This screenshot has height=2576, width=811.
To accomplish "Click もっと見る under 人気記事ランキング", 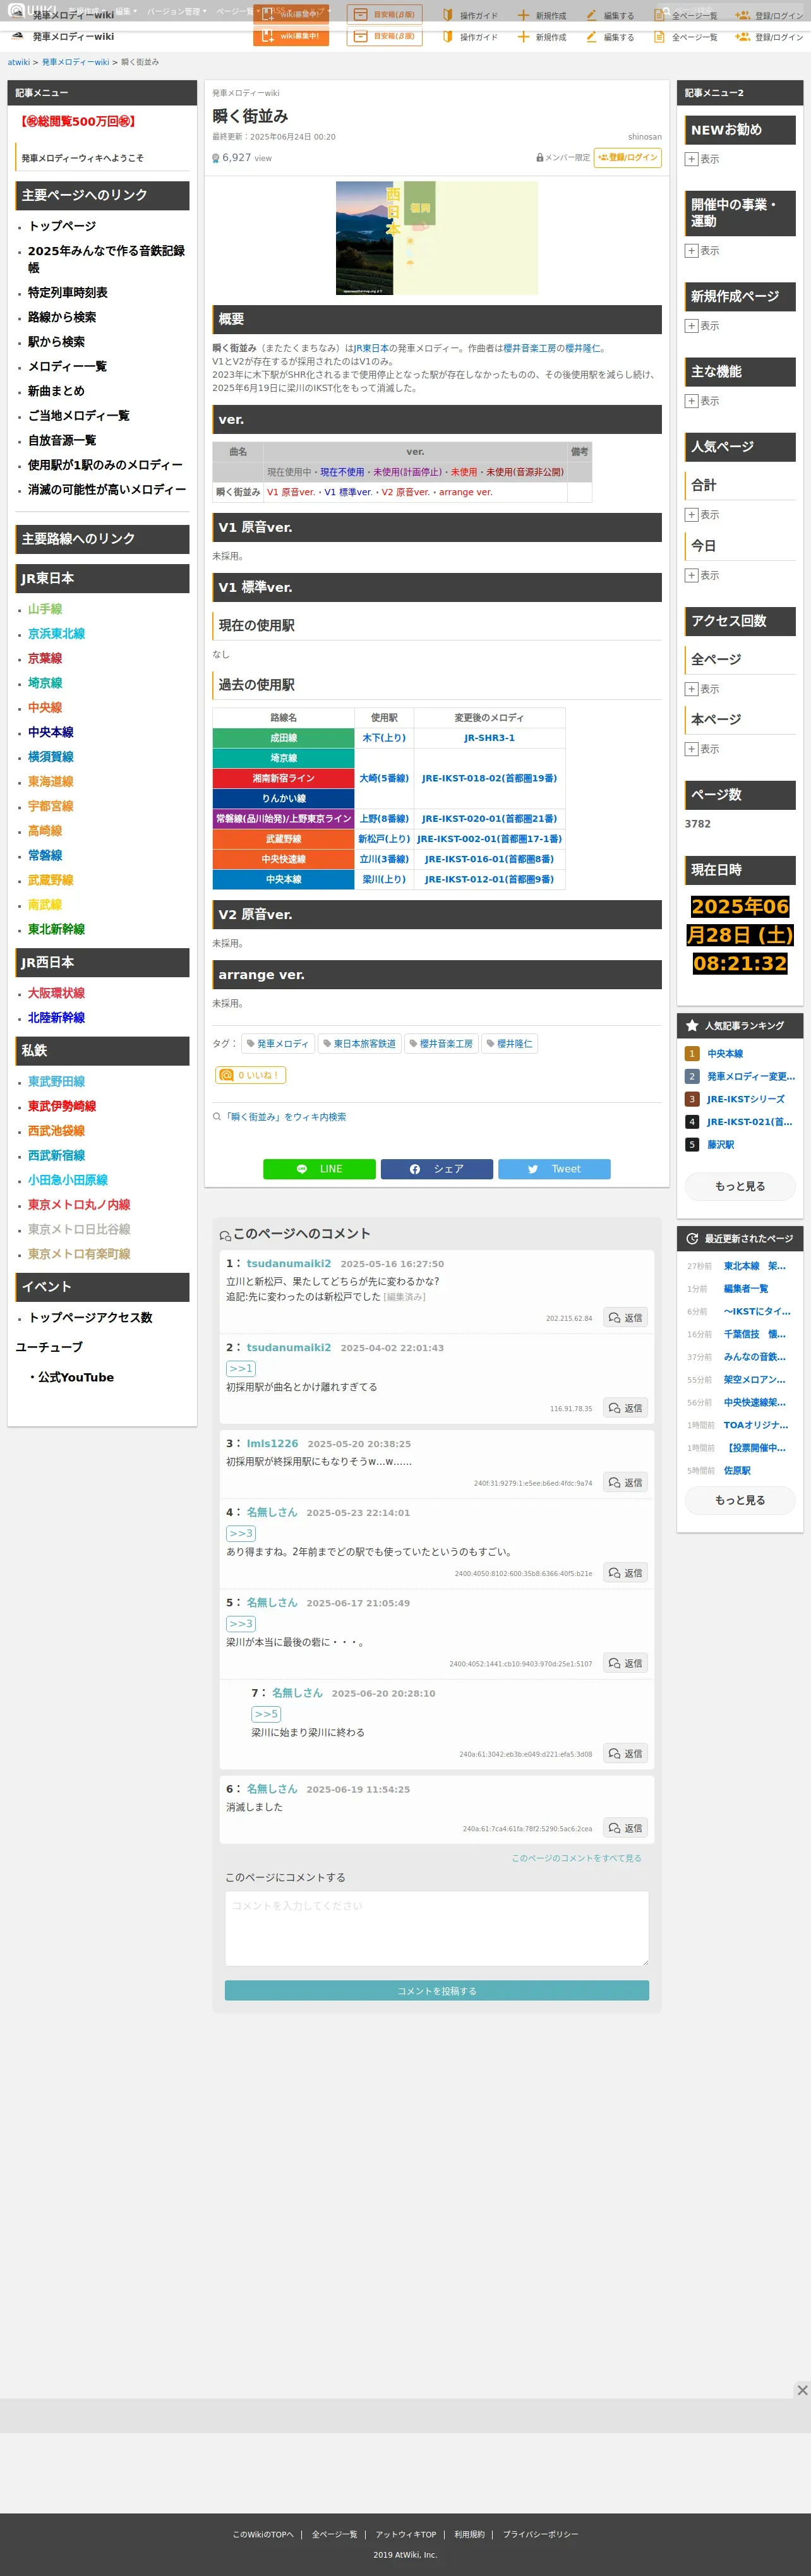I will point(740,1186).
